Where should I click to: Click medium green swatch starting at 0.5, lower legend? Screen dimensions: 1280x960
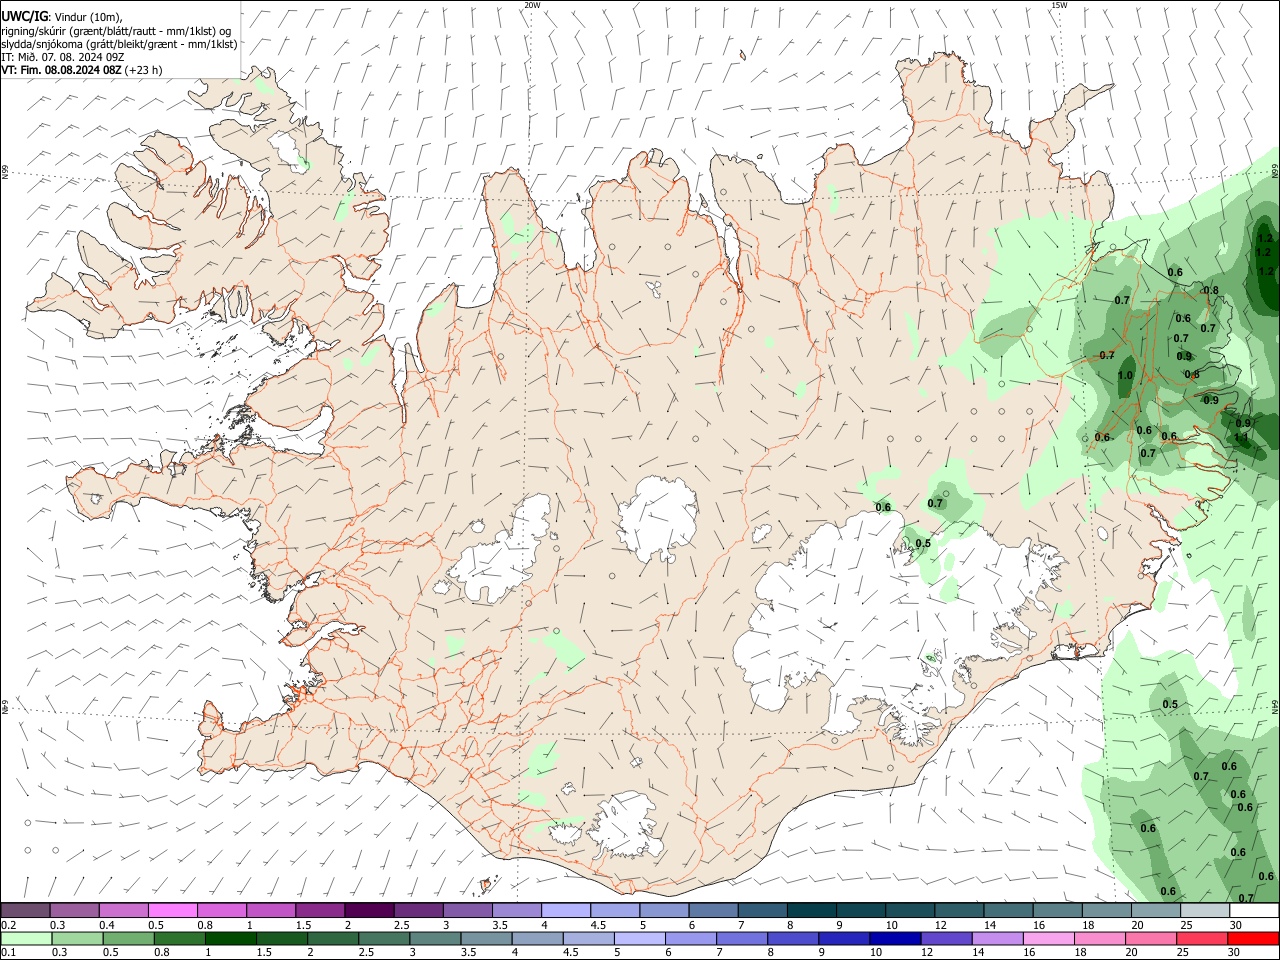coord(128,939)
